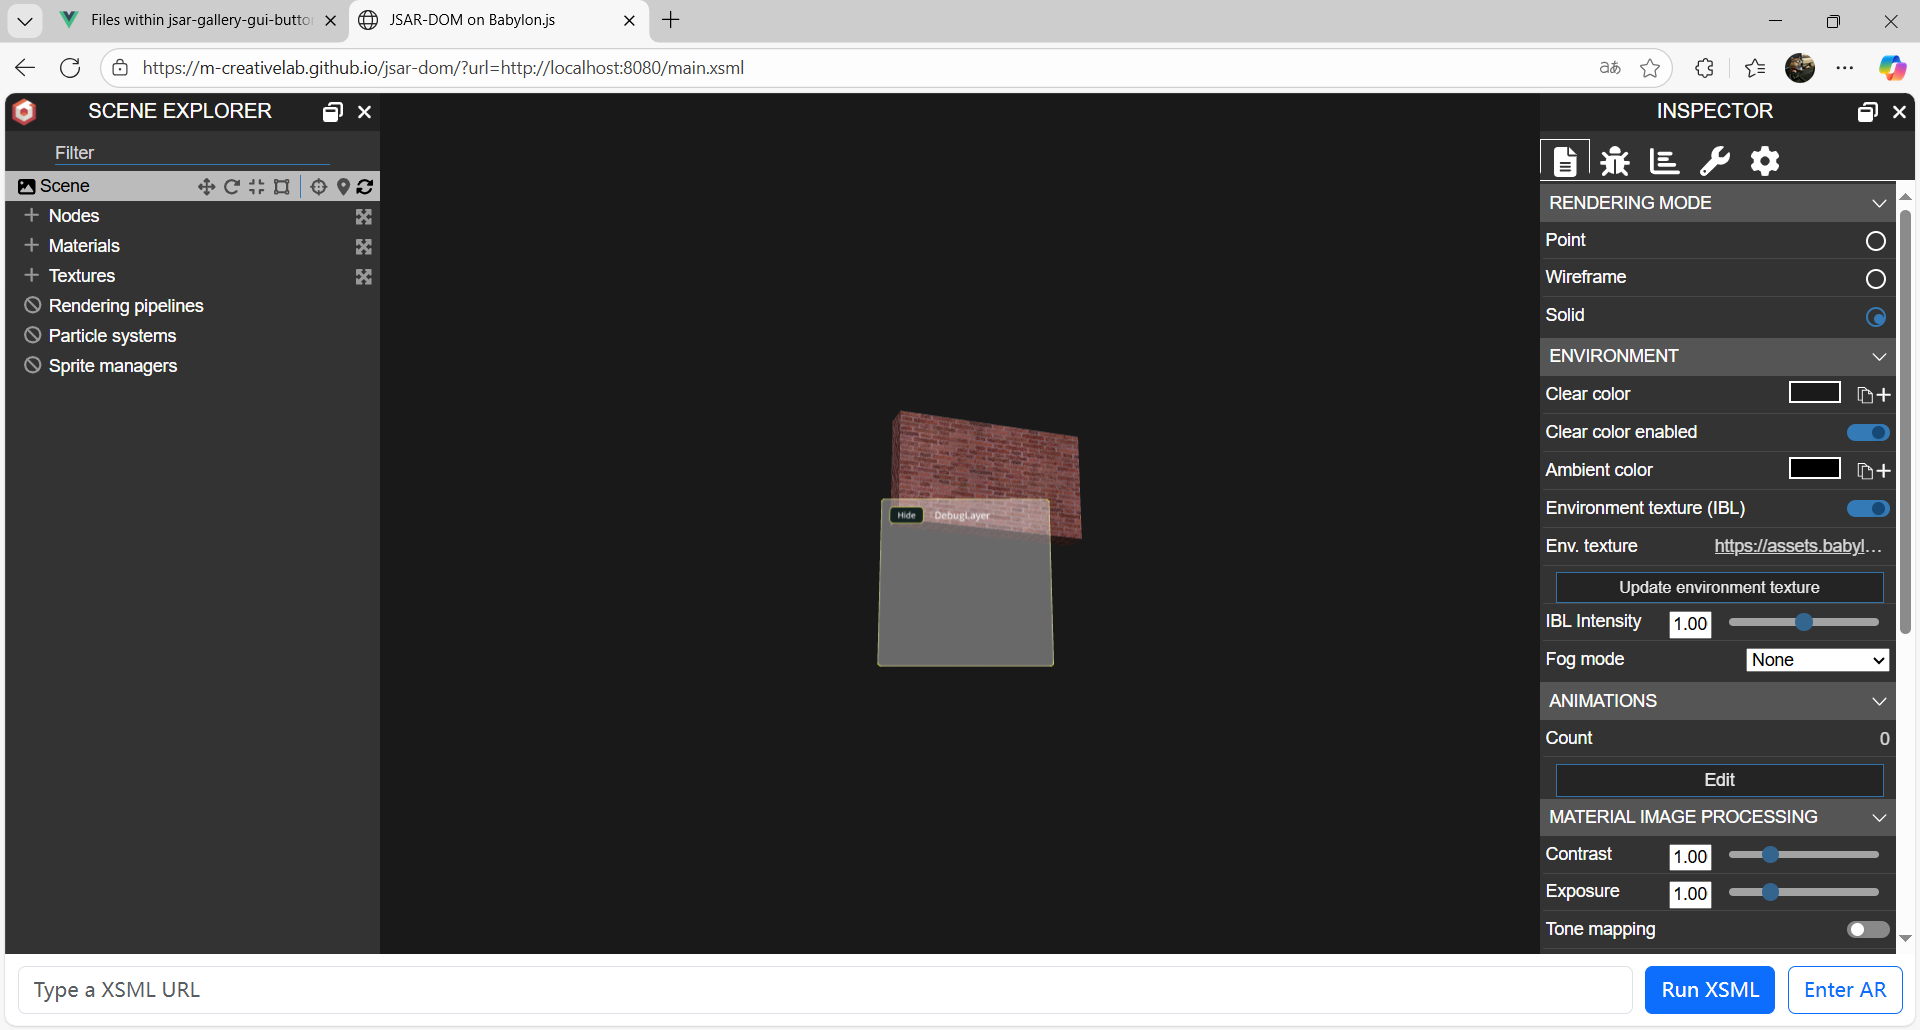The image size is (1920, 1030).
Task: Adjust the Exposure slider
Action: click(1804, 892)
